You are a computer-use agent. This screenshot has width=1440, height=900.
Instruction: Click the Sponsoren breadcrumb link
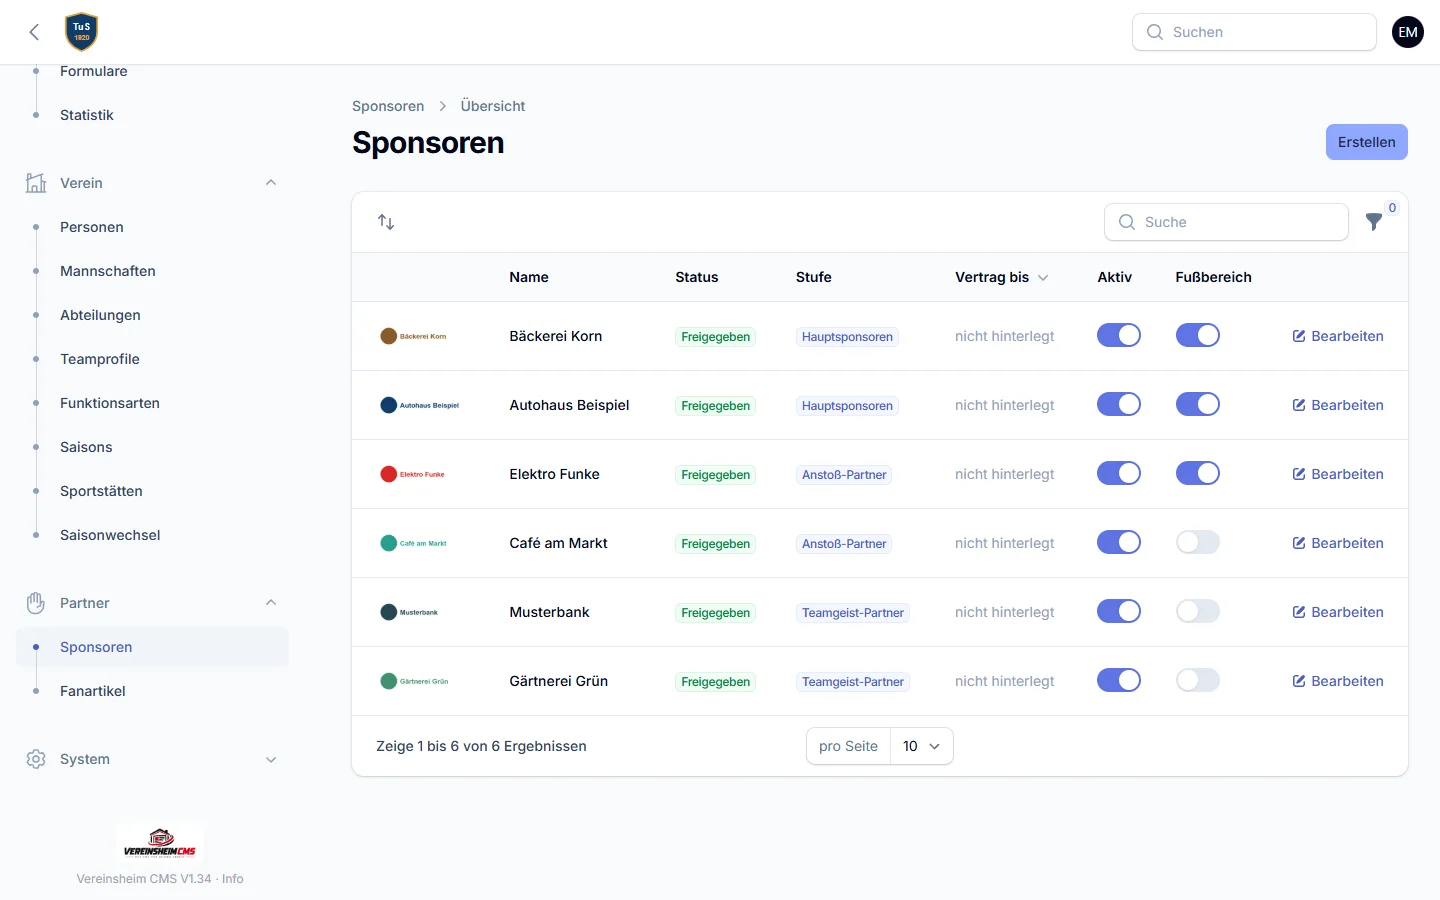pos(388,106)
